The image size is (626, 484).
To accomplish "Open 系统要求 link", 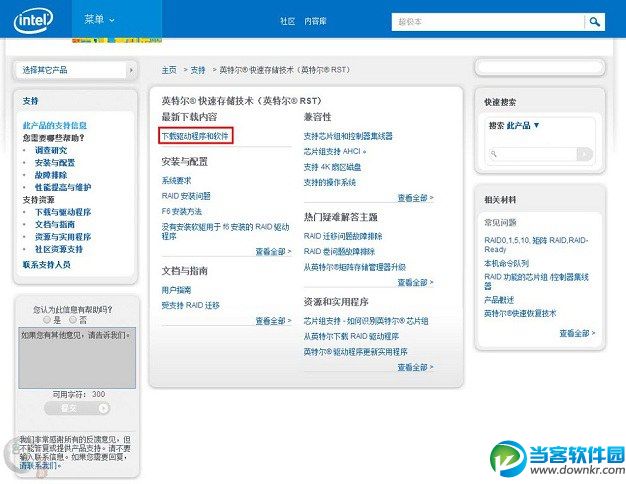I will click(x=176, y=181).
